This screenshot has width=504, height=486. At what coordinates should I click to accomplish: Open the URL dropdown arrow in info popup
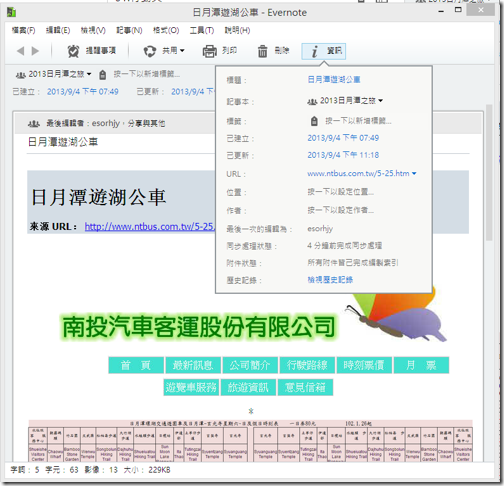tap(414, 173)
